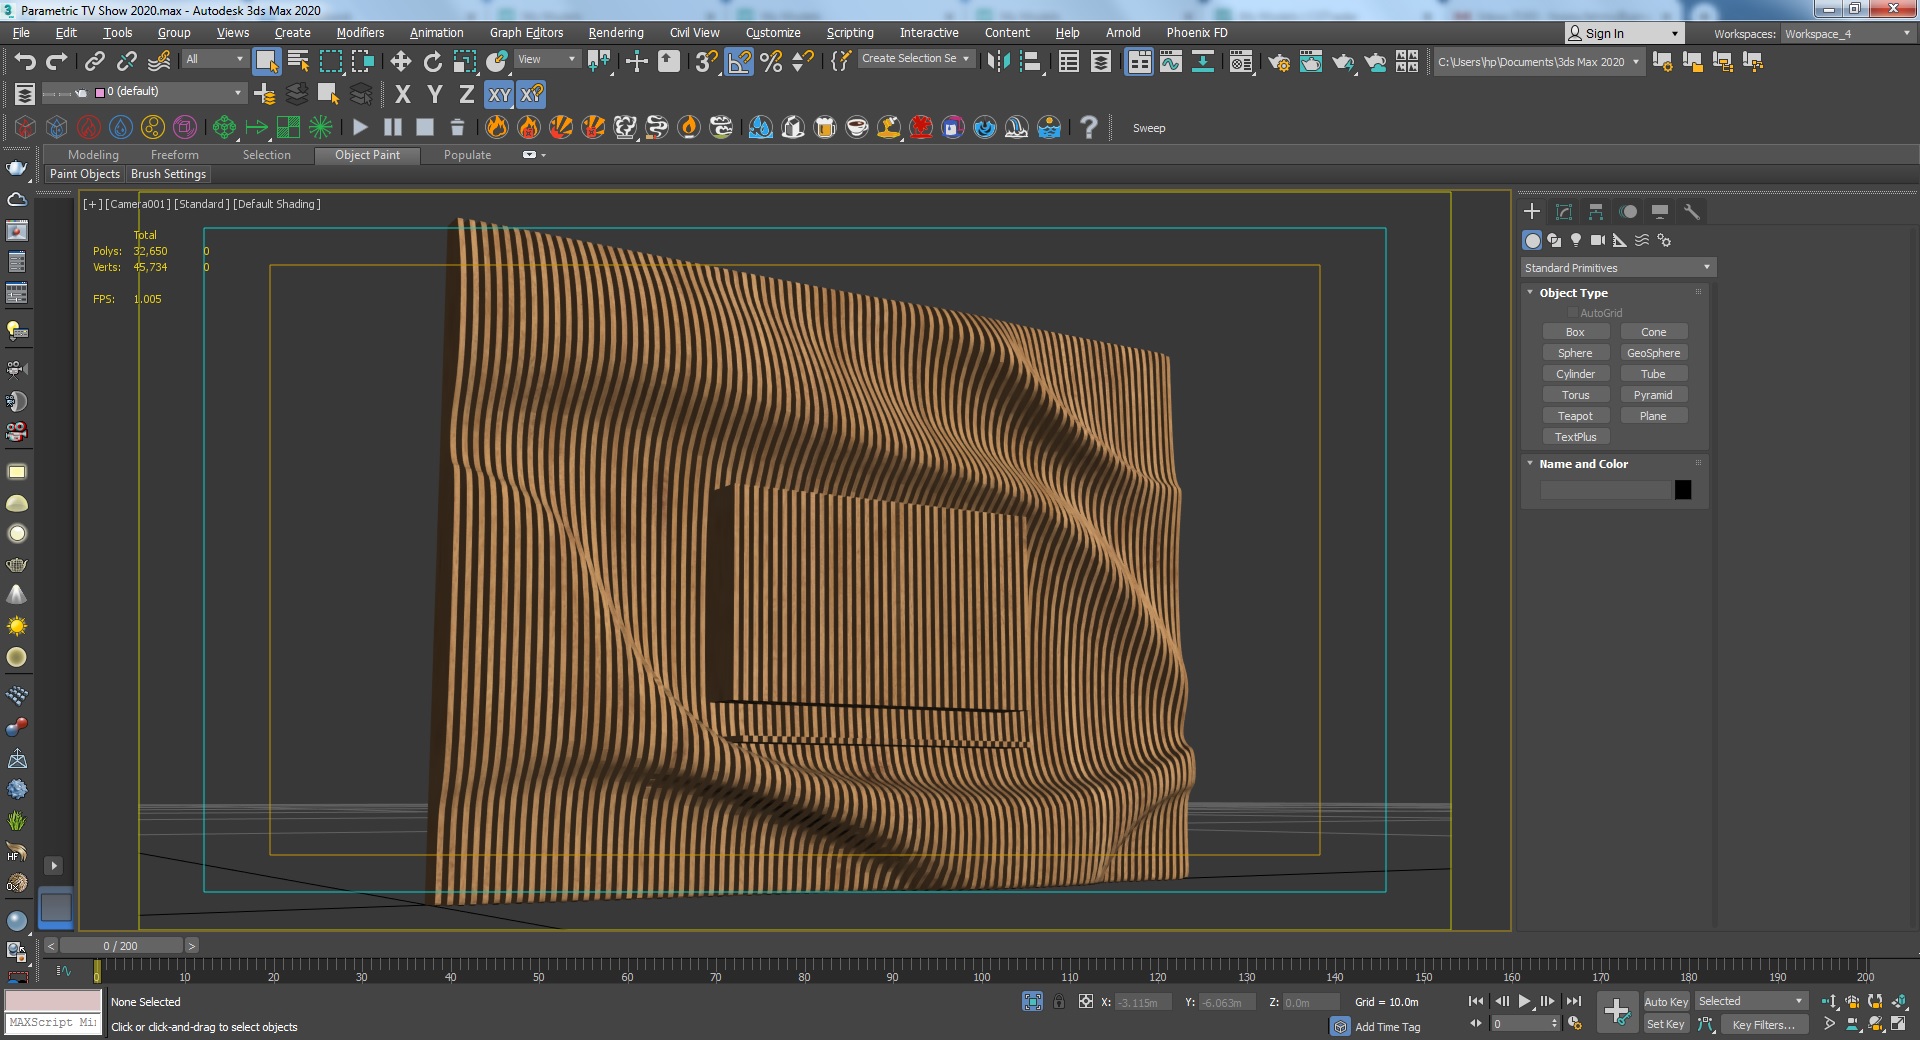1920x1040 pixels.
Task: Click the black object color swatch
Action: [1683, 490]
